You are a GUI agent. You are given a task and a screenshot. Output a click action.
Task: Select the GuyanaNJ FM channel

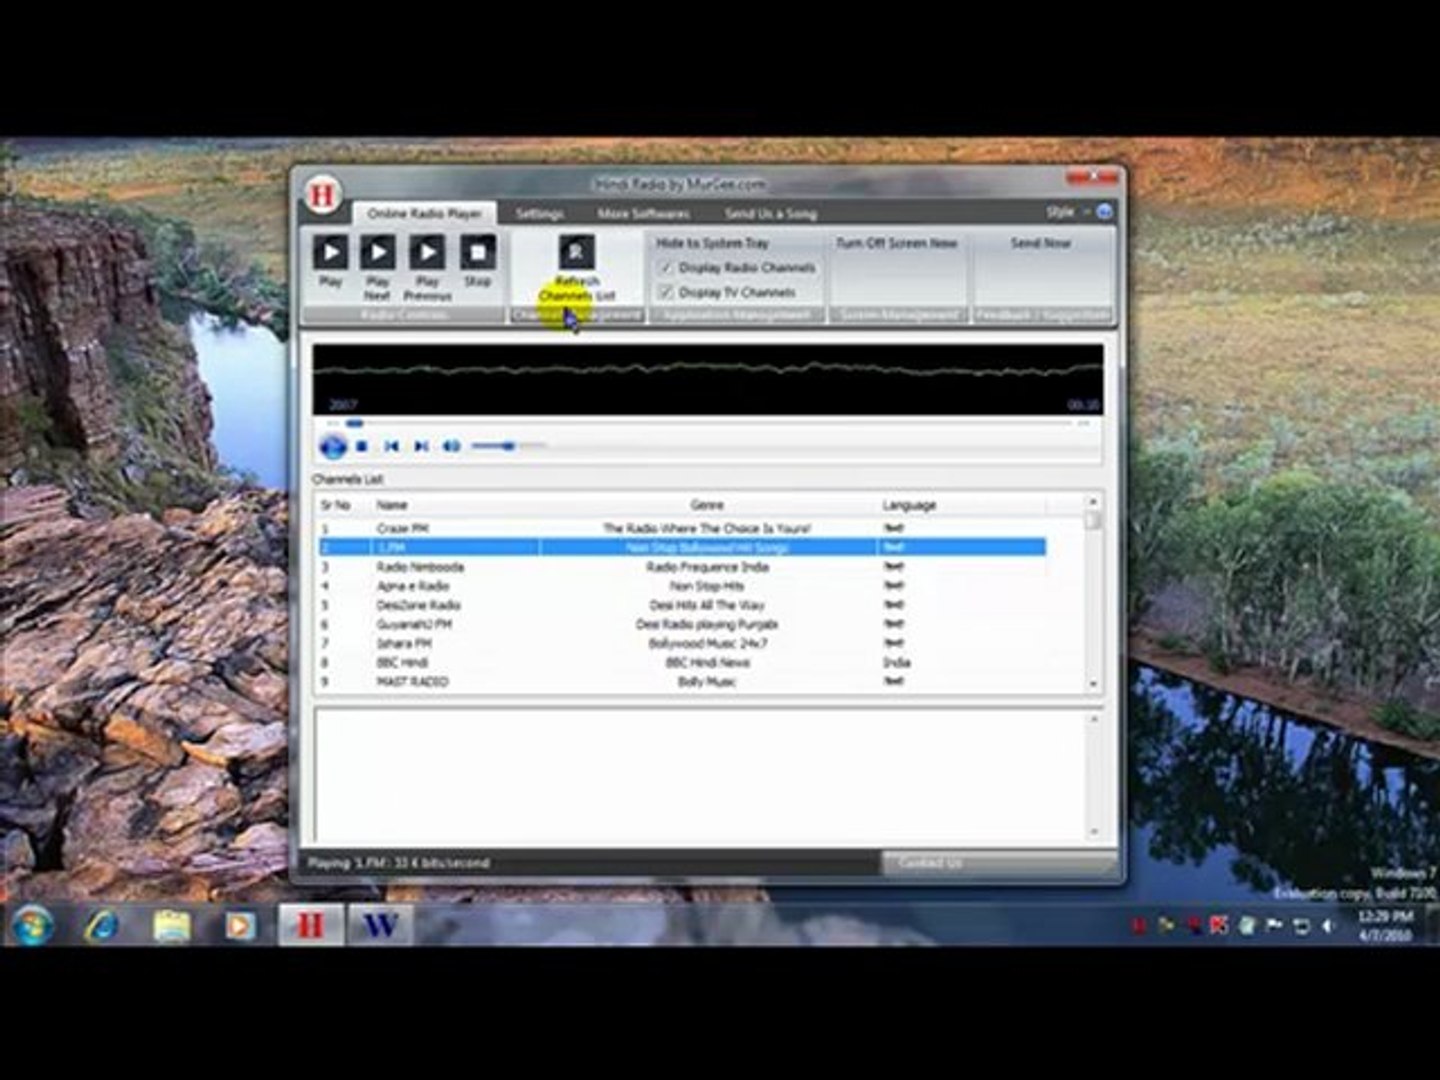[682, 624]
